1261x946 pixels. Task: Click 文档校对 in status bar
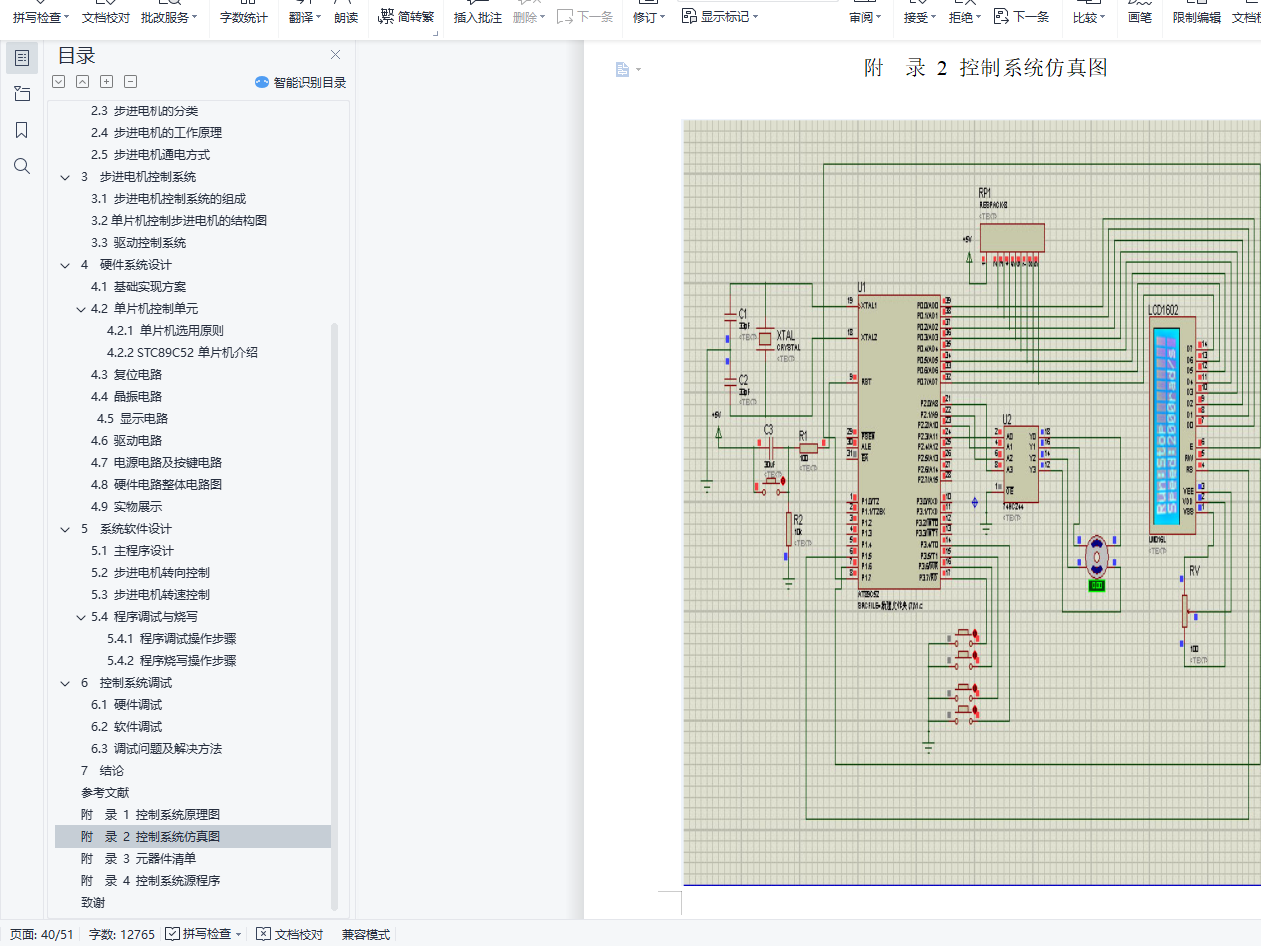pos(290,934)
